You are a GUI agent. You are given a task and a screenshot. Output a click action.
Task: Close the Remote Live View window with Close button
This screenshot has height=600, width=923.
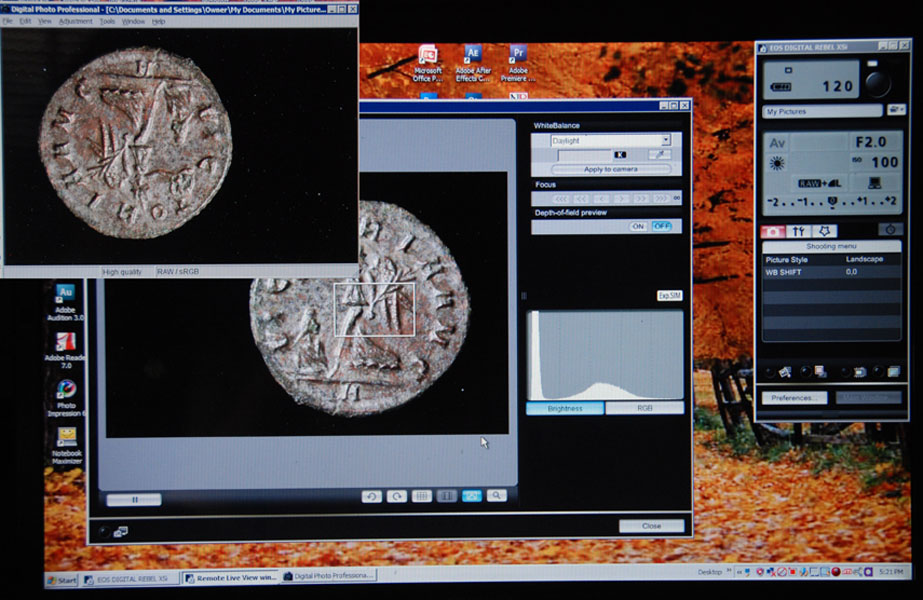tap(651, 526)
